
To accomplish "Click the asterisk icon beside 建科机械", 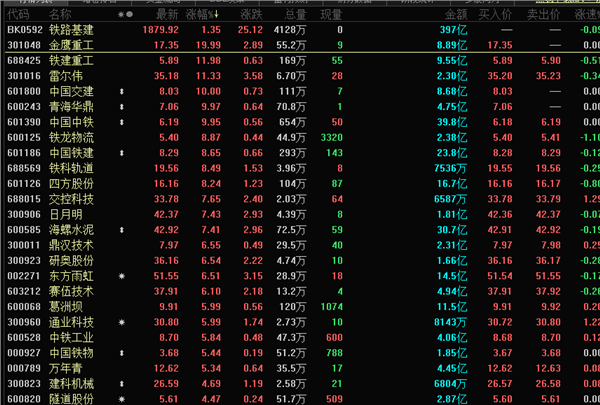I will click(122, 384).
